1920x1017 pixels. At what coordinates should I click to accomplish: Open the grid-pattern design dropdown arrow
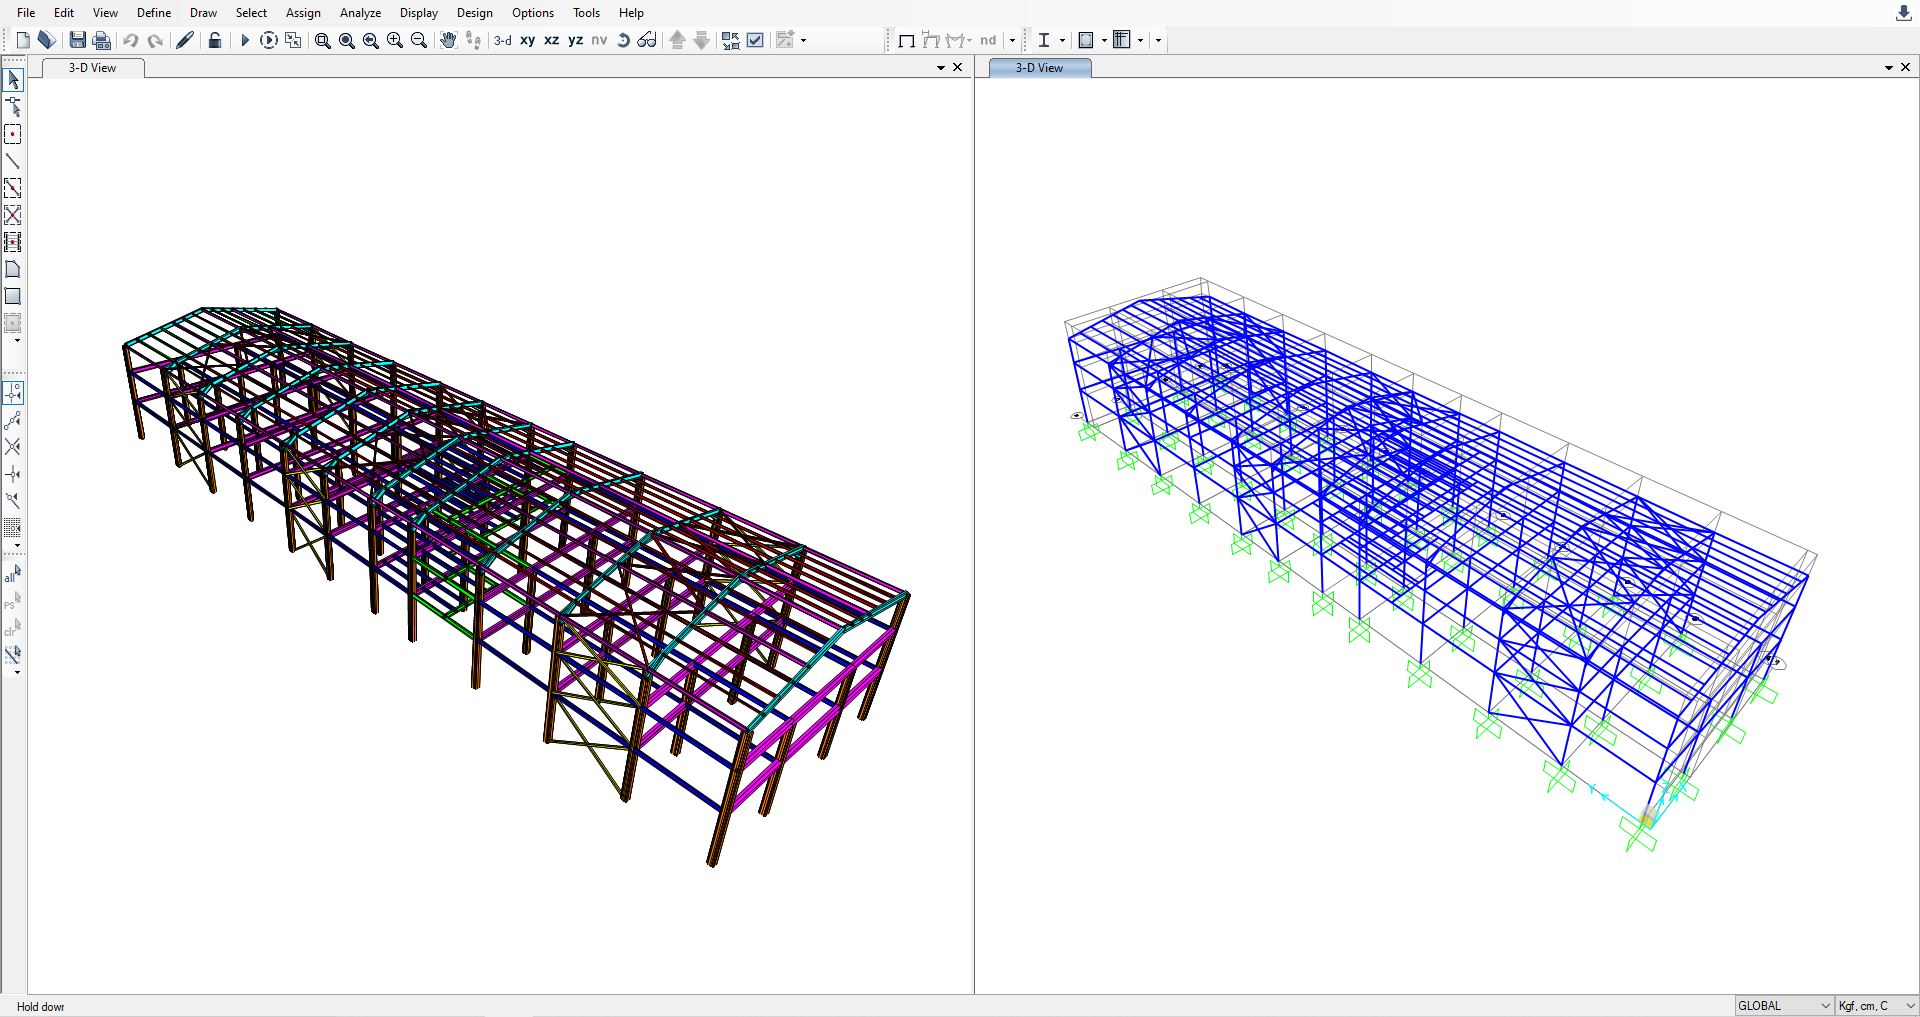point(1140,40)
